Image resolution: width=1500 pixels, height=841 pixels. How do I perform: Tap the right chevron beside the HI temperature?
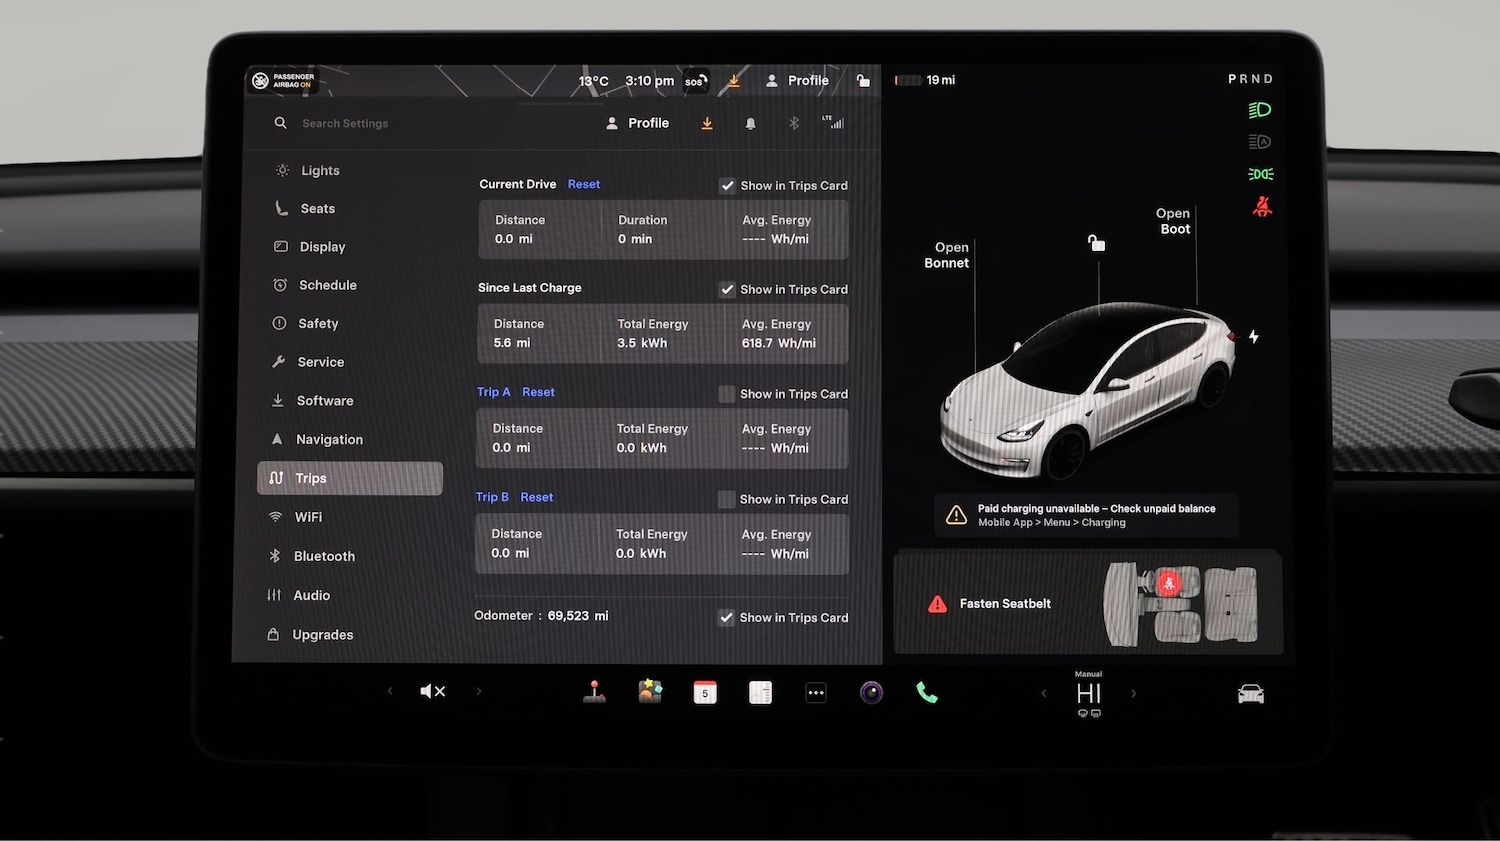(1133, 692)
